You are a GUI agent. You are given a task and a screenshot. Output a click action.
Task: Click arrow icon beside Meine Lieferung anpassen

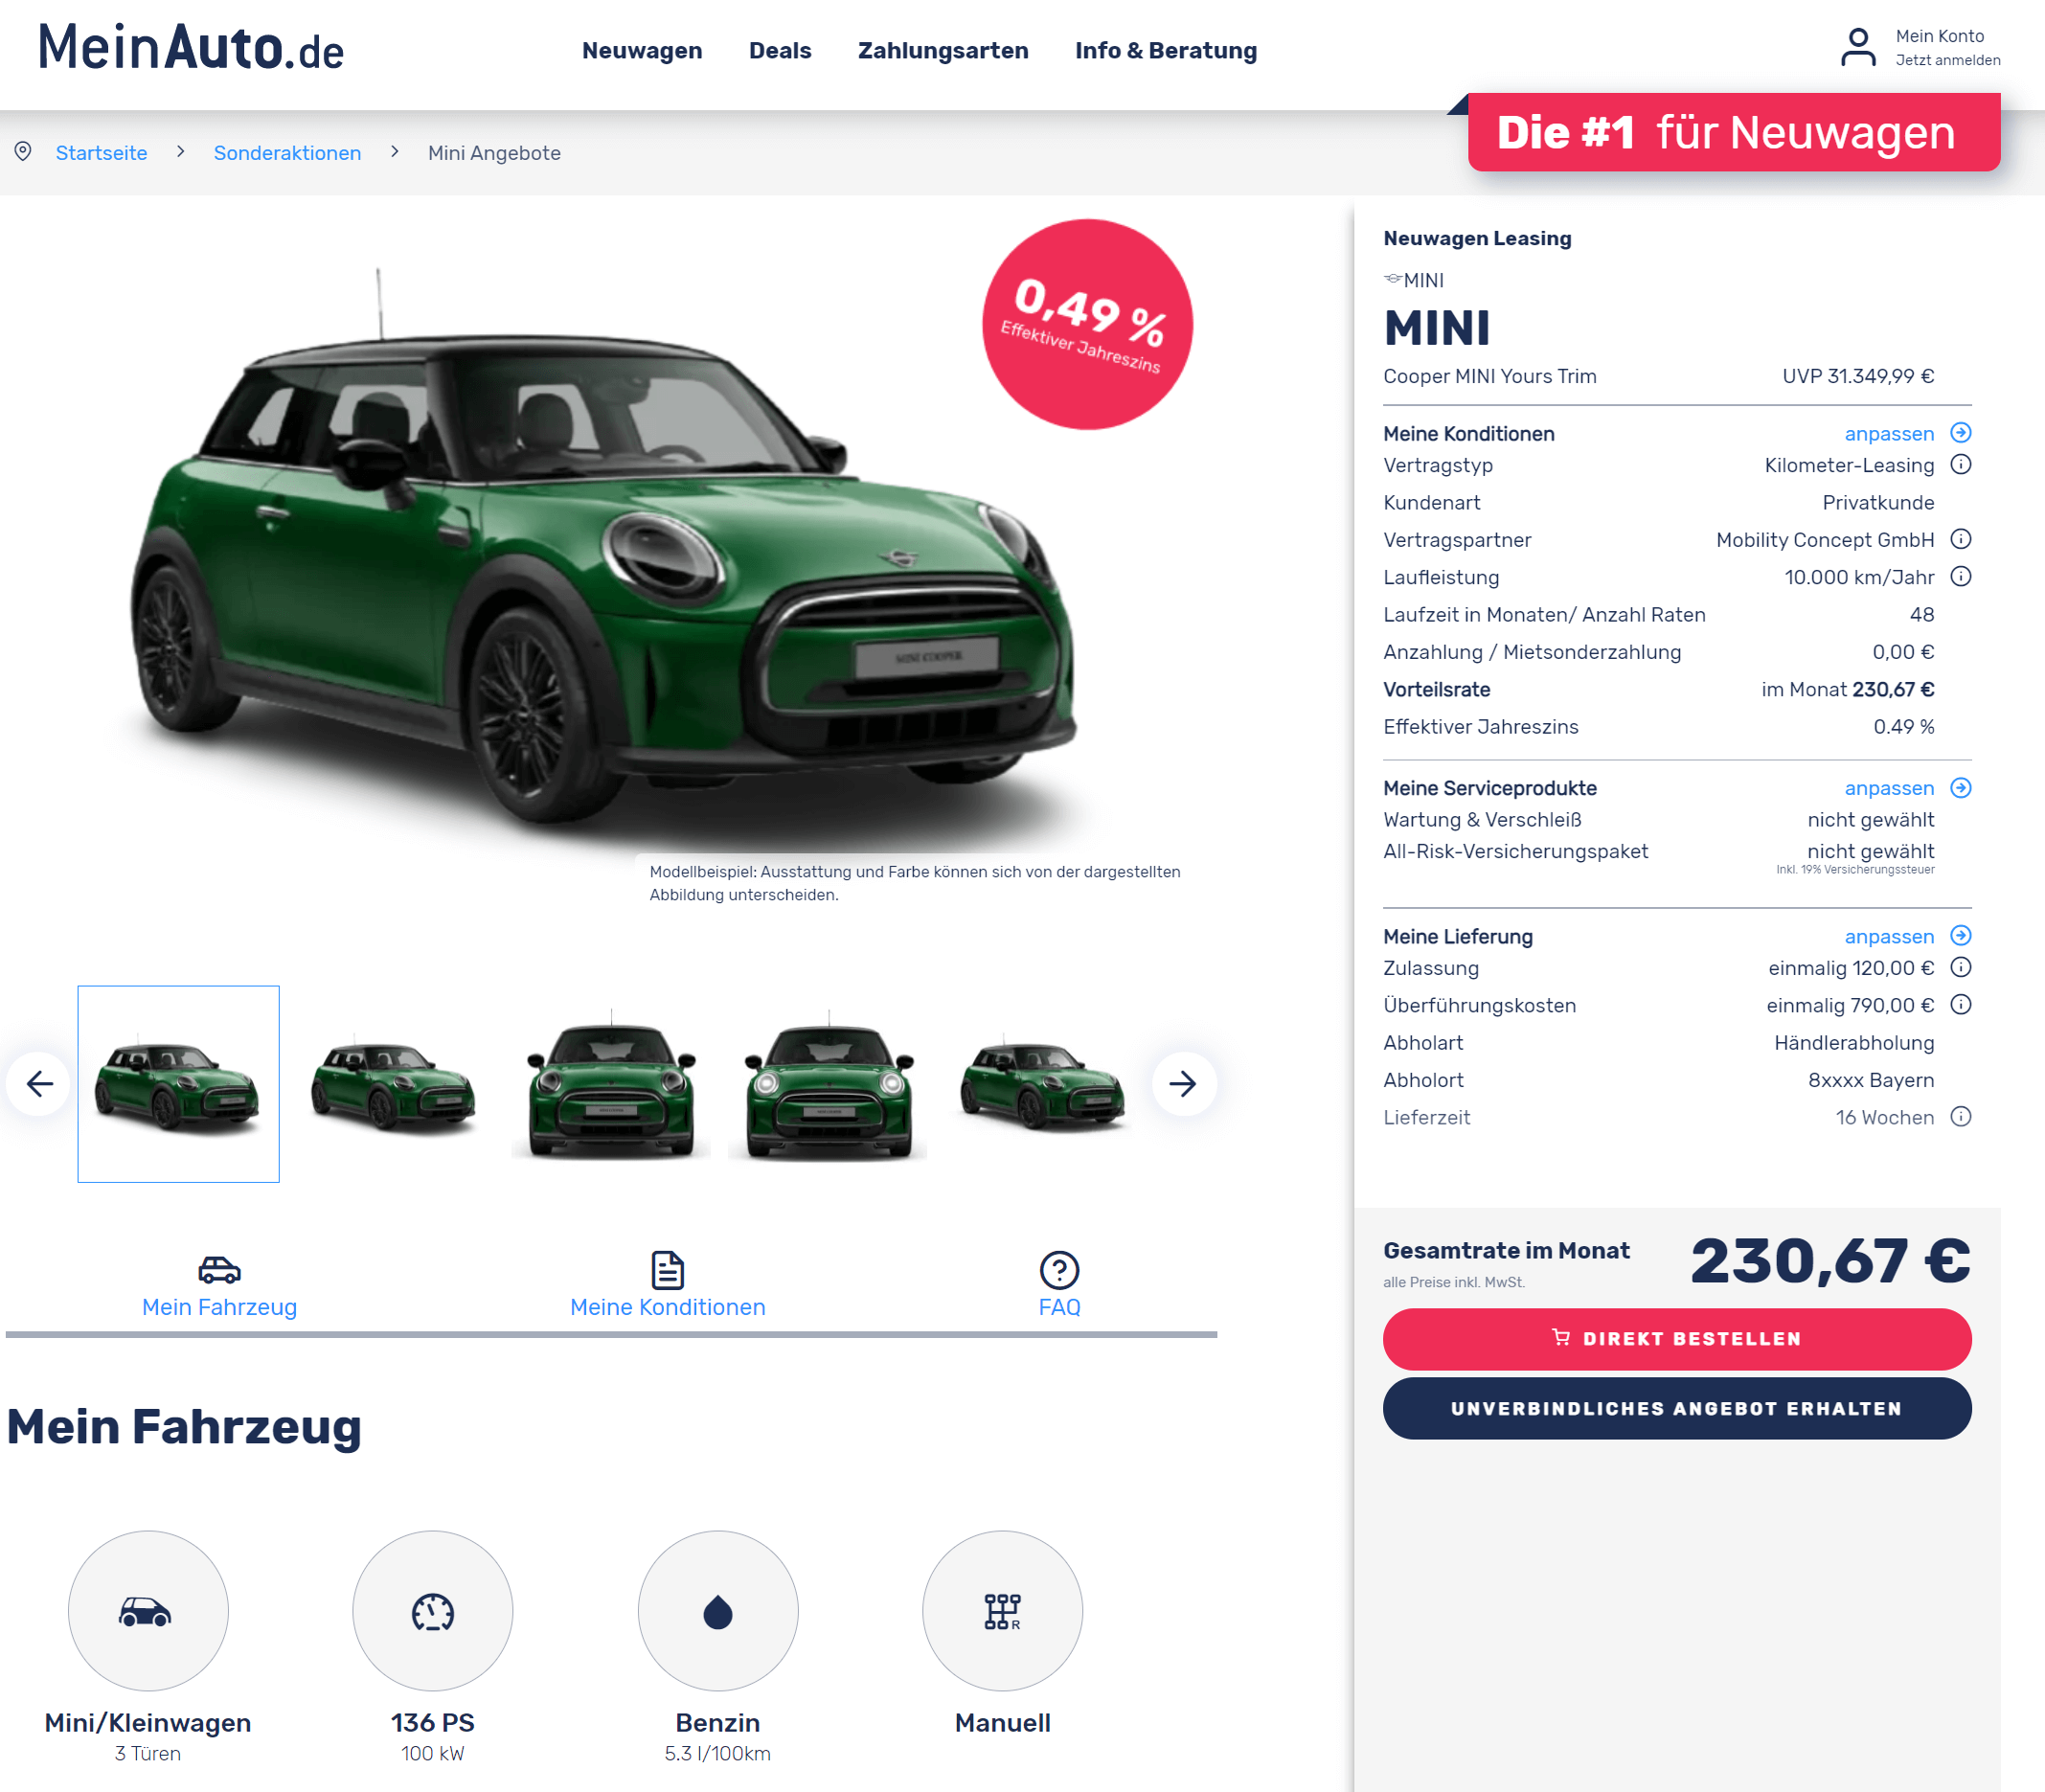(x=1960, y=935)
